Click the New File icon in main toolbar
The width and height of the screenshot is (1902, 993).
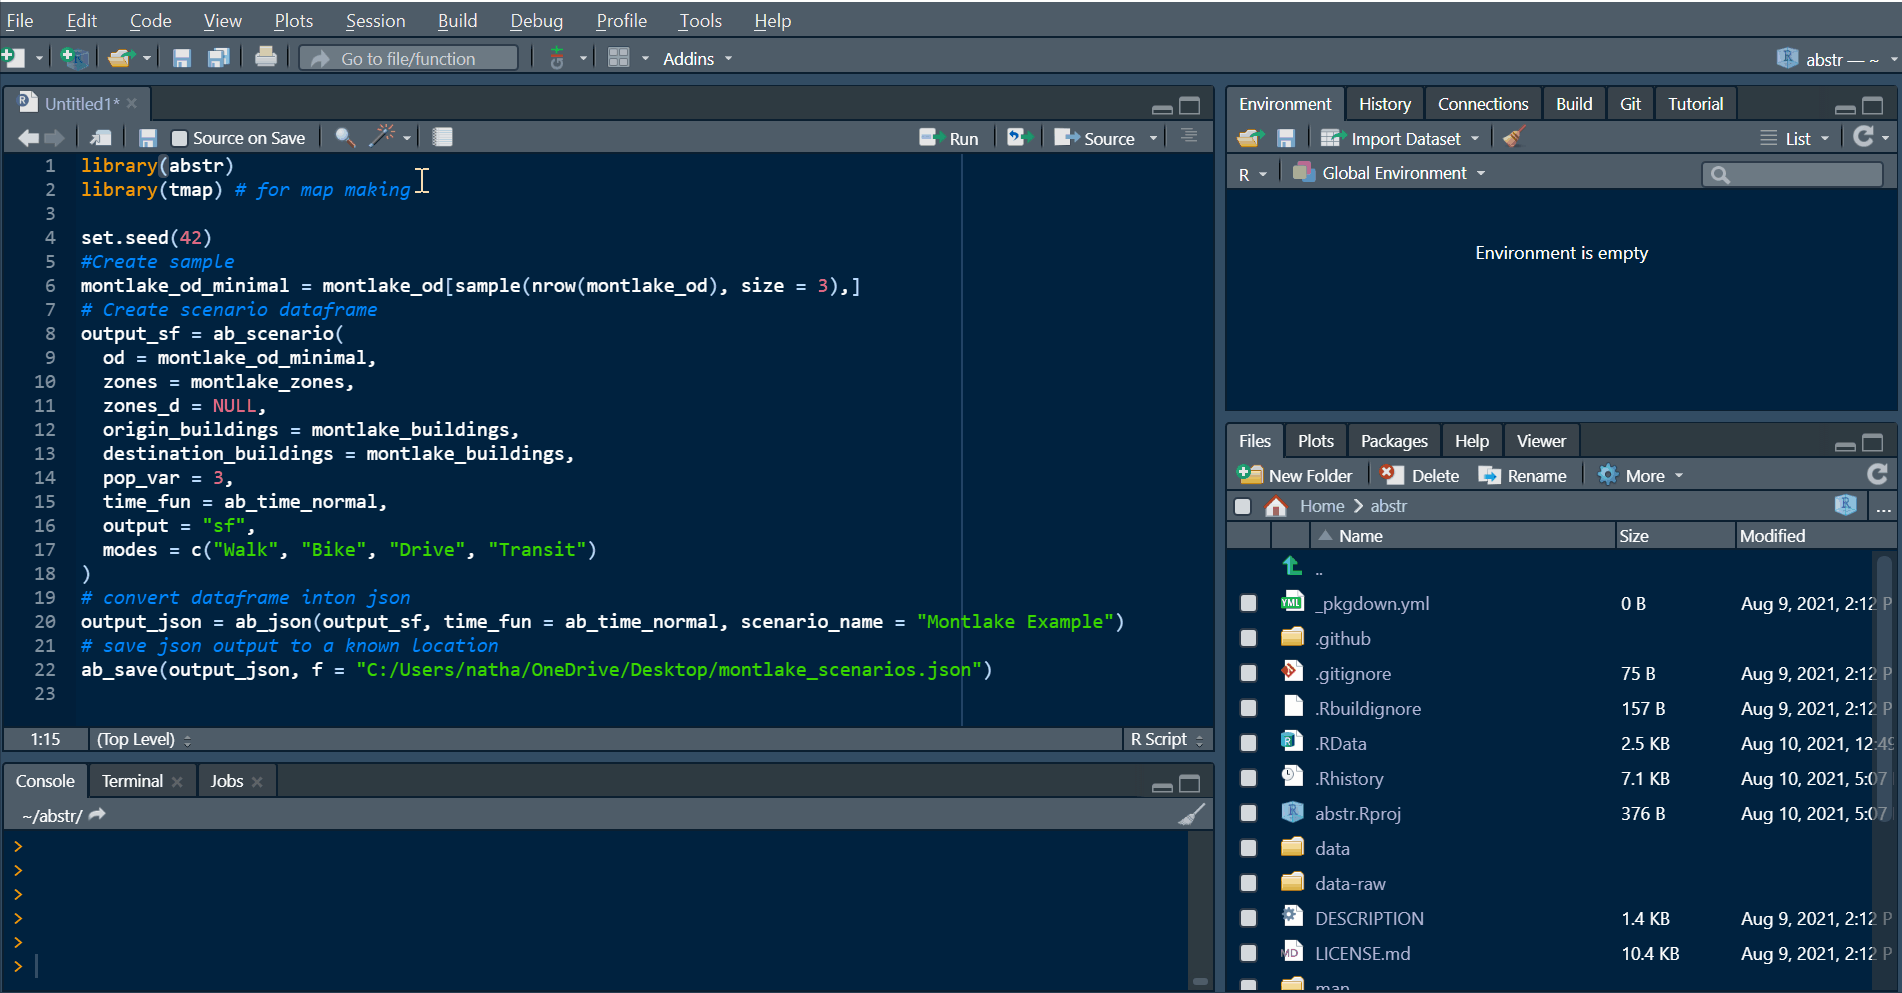[x=14, y=58]
